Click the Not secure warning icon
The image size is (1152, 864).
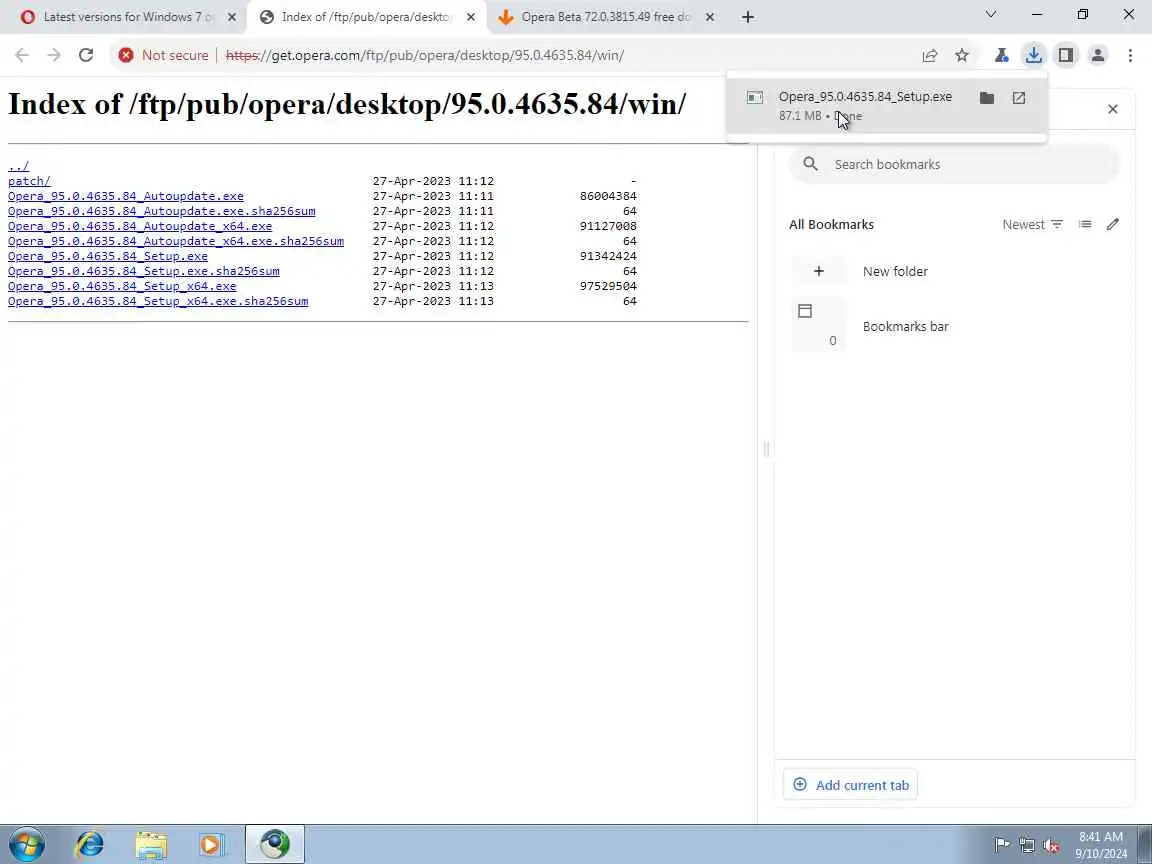pos(126,55)
